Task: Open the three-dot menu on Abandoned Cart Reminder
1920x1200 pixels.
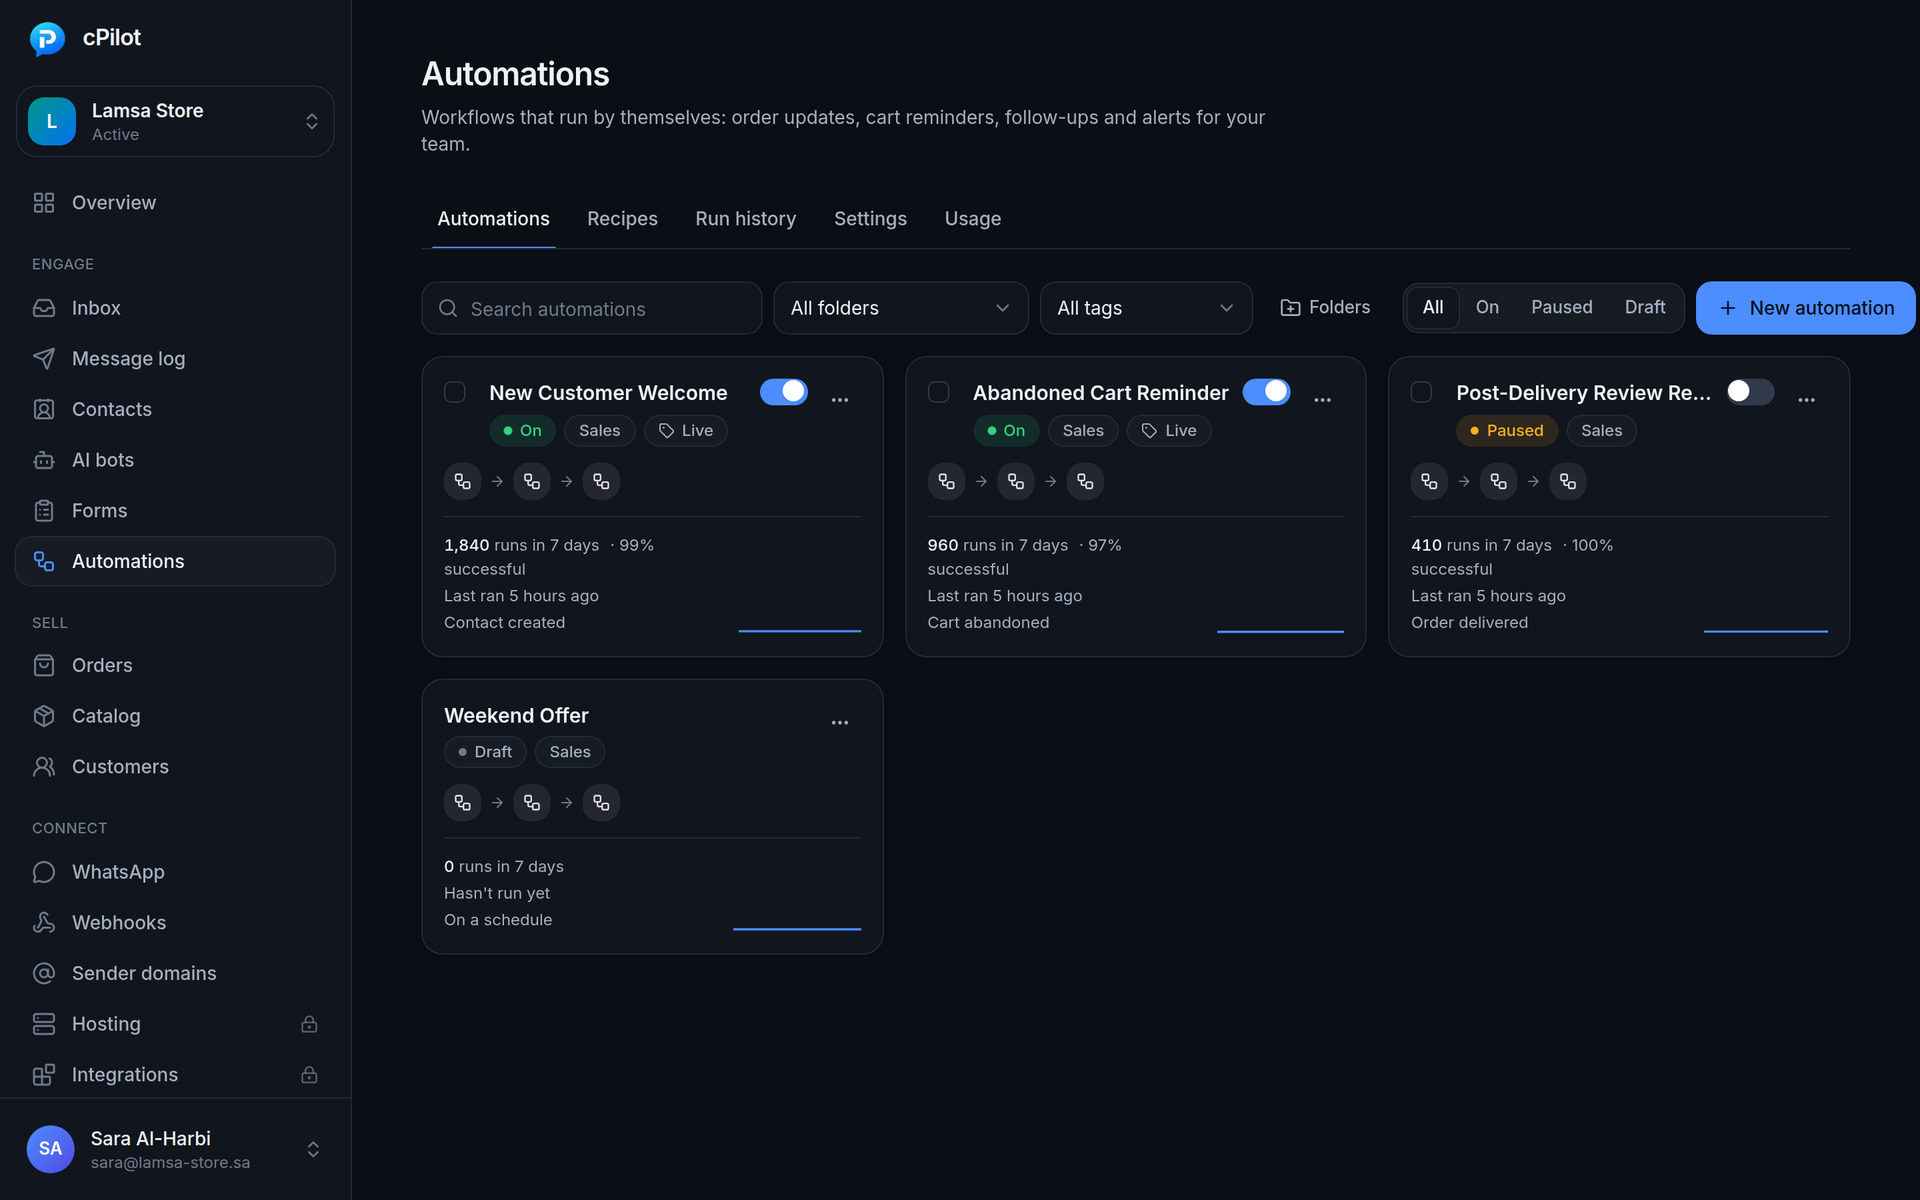Action: click(x=1323, y=399)
